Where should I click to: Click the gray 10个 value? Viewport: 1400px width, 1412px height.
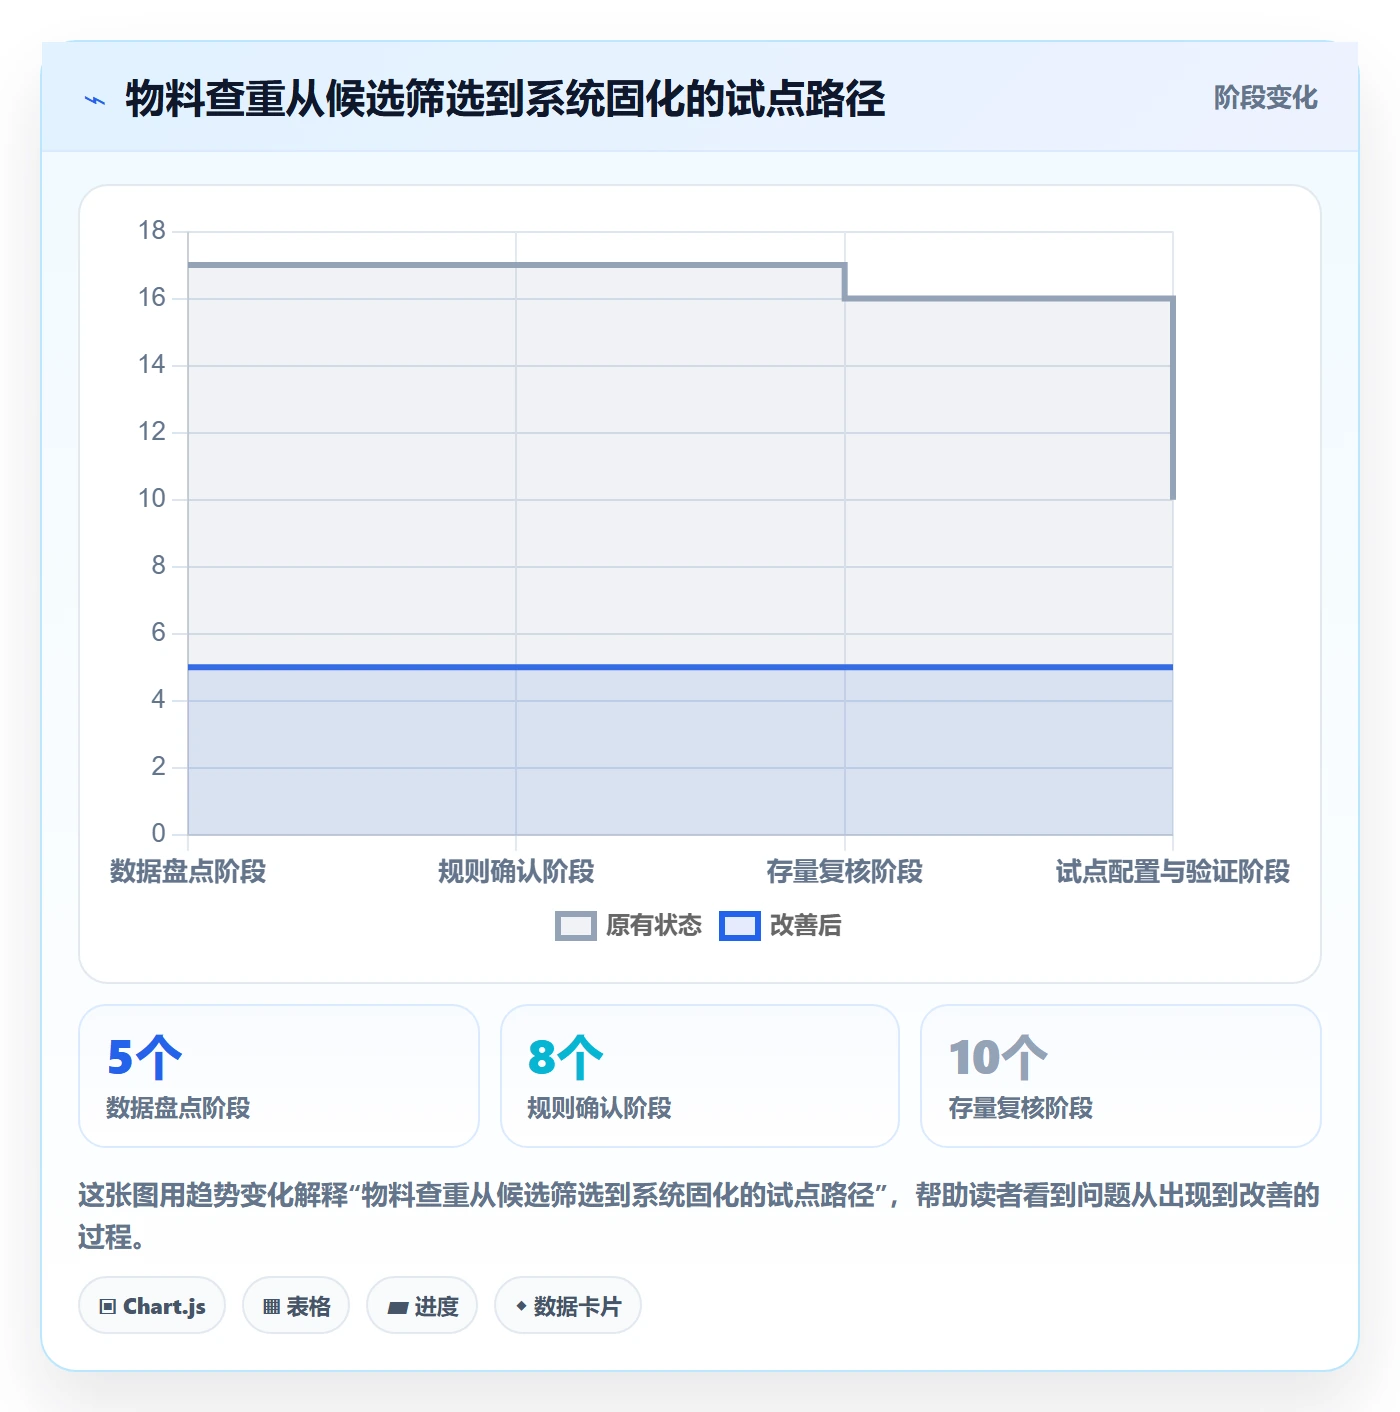tap(998, 1057)
